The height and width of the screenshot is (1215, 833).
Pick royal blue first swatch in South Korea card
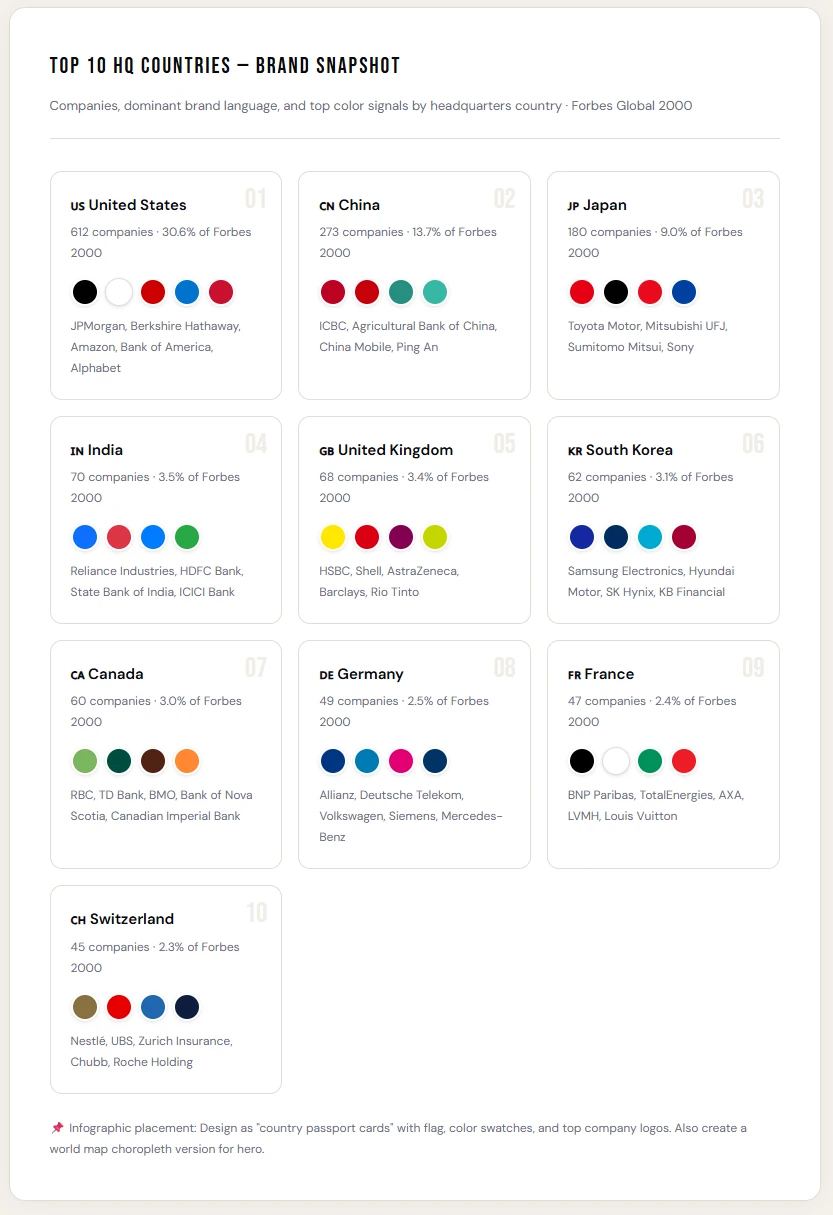[582, 537]
